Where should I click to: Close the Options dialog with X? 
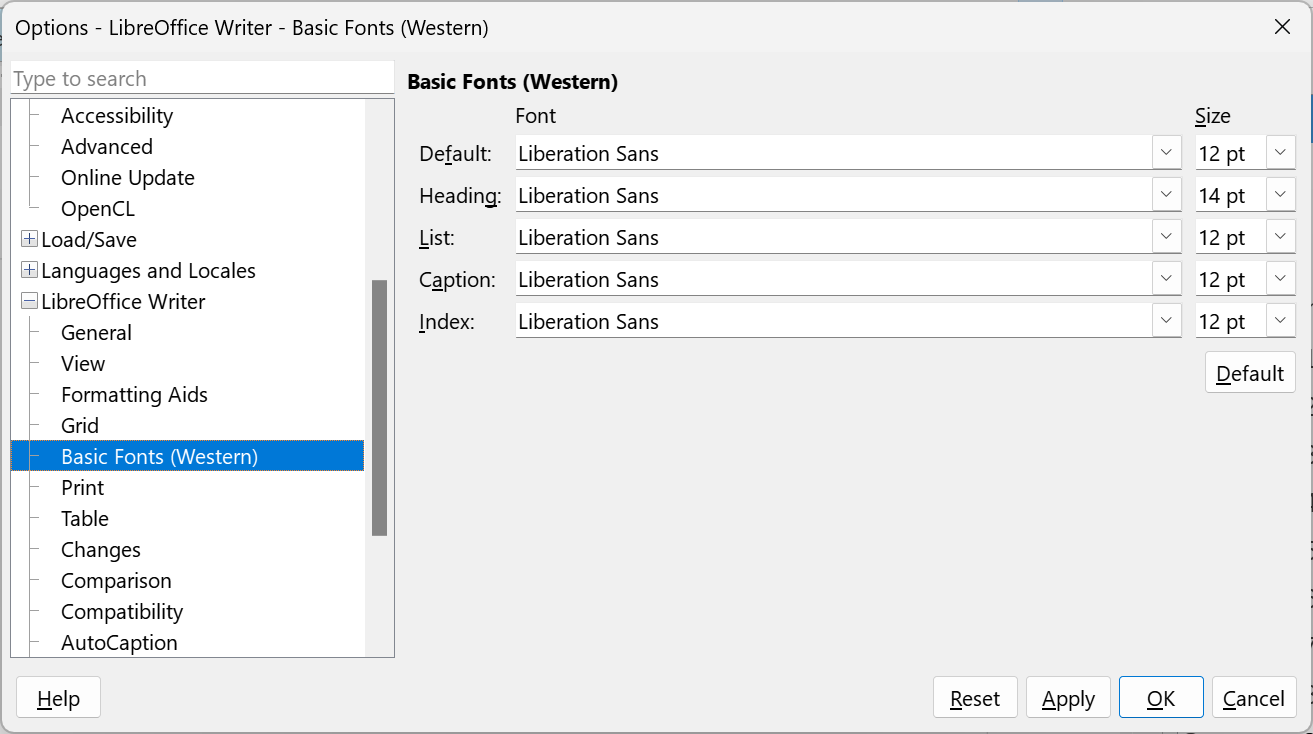[1282, 27]
